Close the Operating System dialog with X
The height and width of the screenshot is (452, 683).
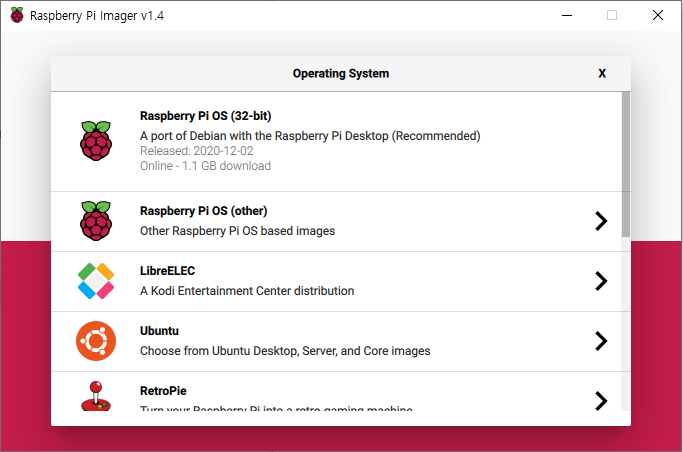(602, 73)
